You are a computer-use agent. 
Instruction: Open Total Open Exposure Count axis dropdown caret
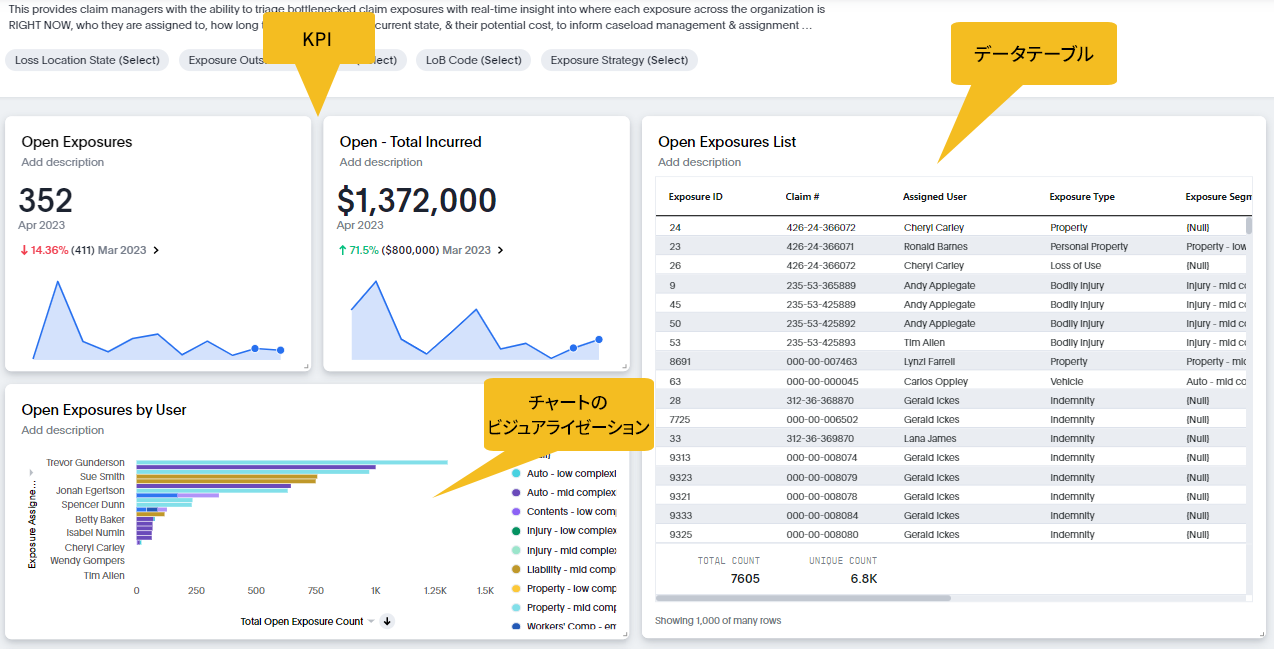[371, 621]
